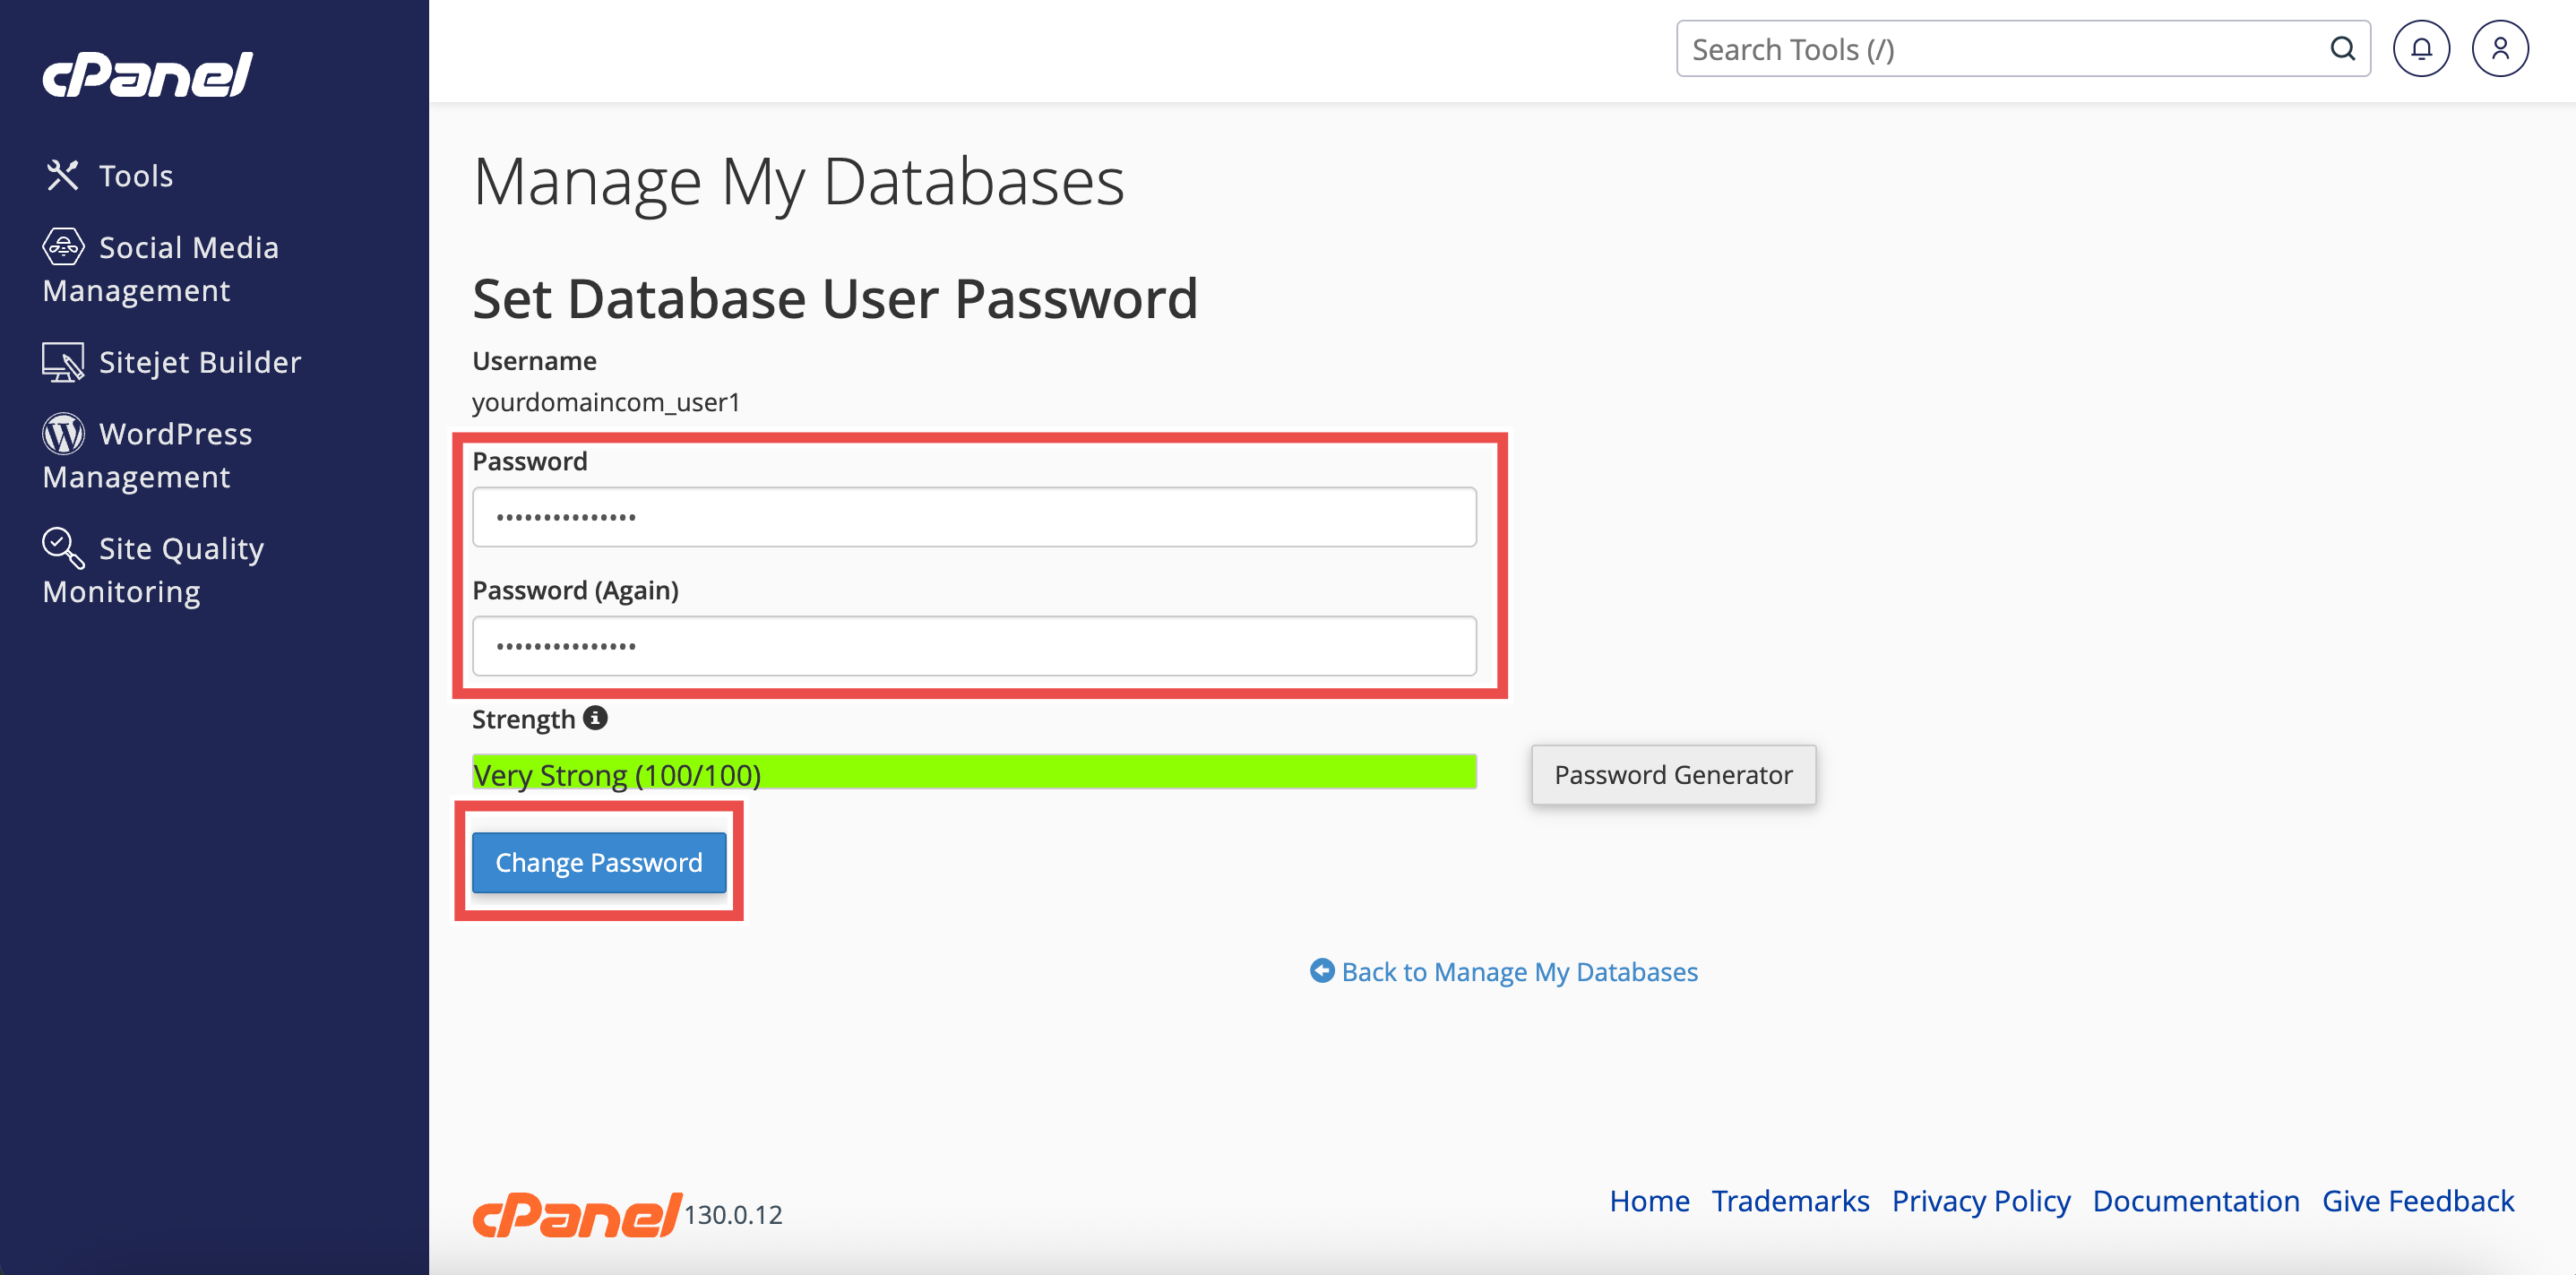Click the username yourdomaincom_user1 text
Image resolution: width=2576 pixels, height=1275 pixels.
tap(606, 402)
